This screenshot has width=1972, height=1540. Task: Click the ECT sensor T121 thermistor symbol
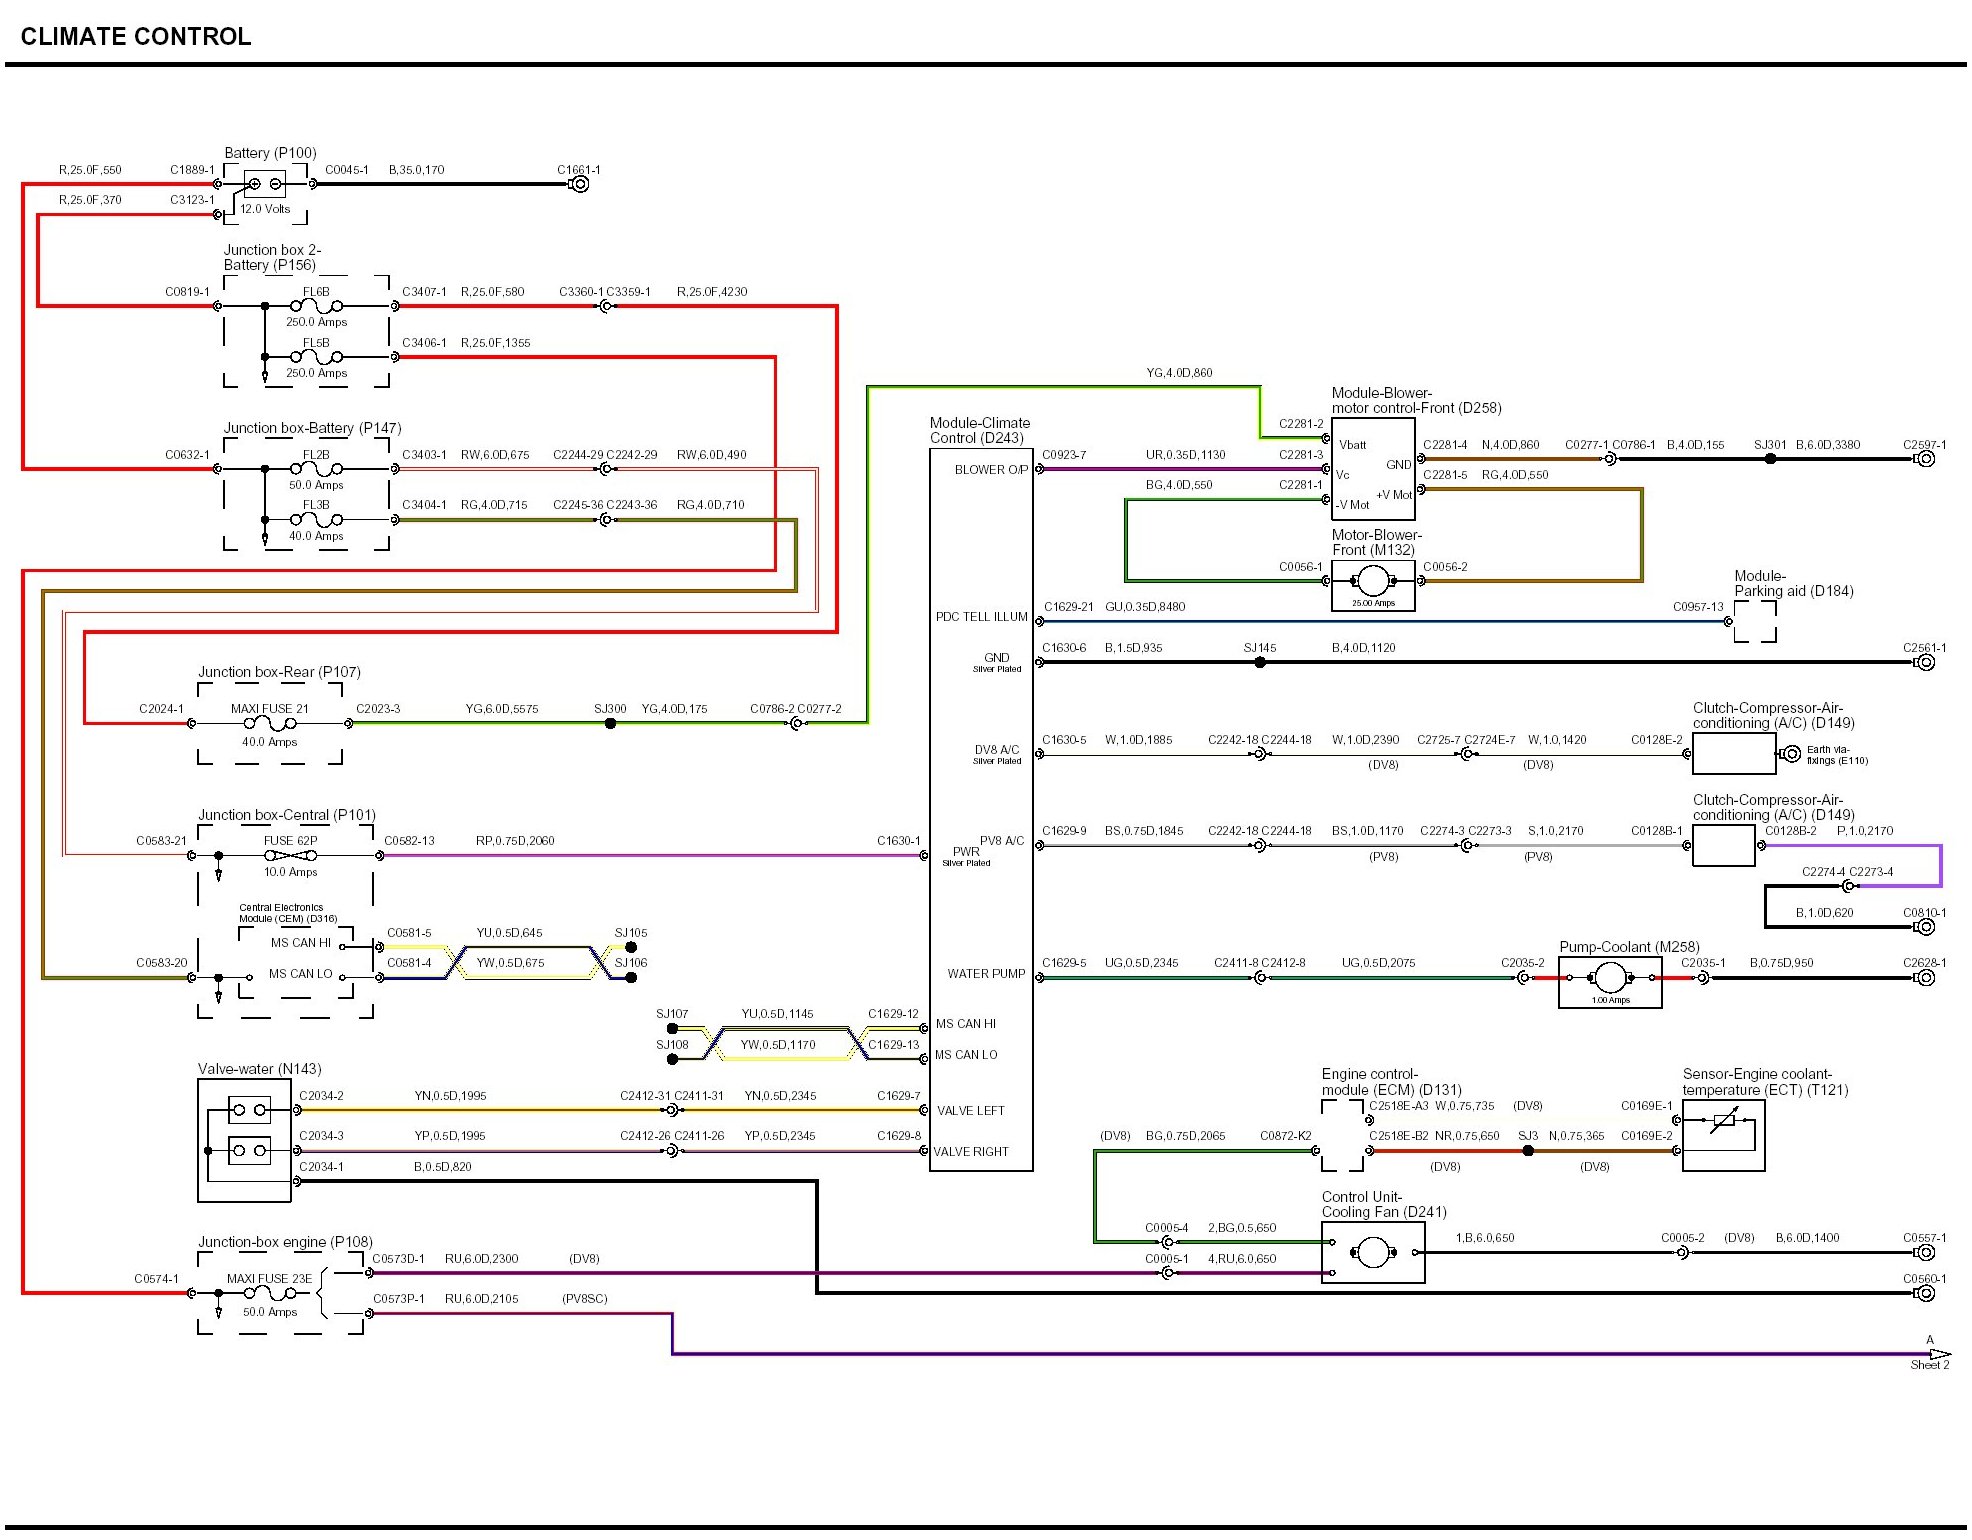[1724, 1121]
